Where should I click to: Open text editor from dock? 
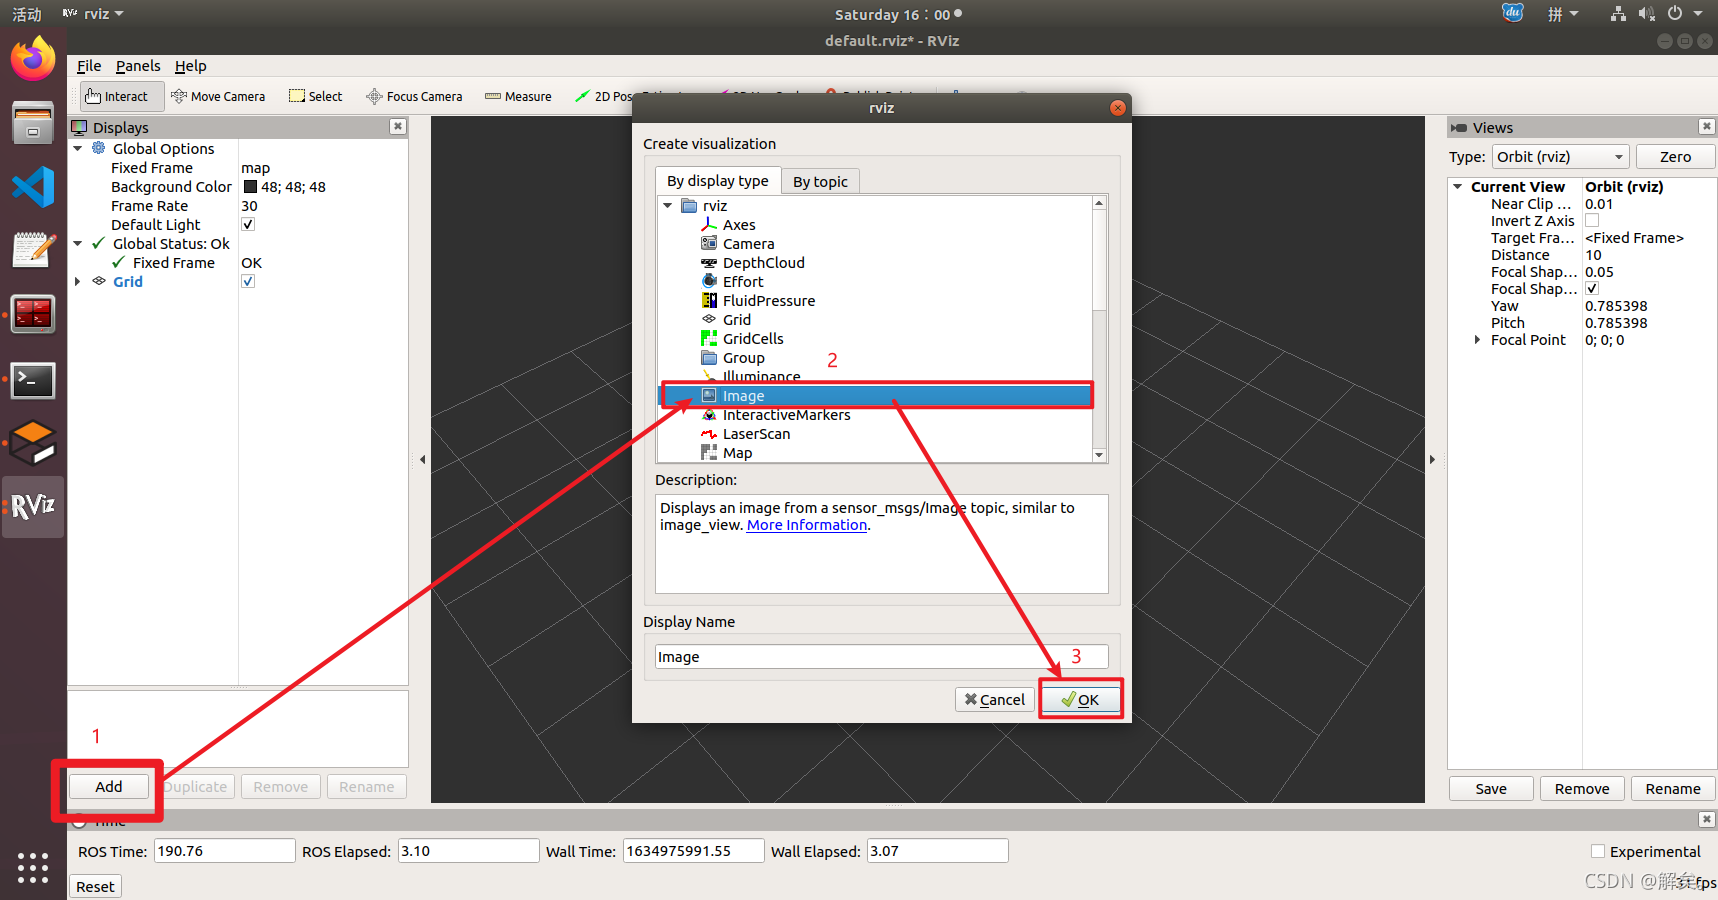point(33,250)
